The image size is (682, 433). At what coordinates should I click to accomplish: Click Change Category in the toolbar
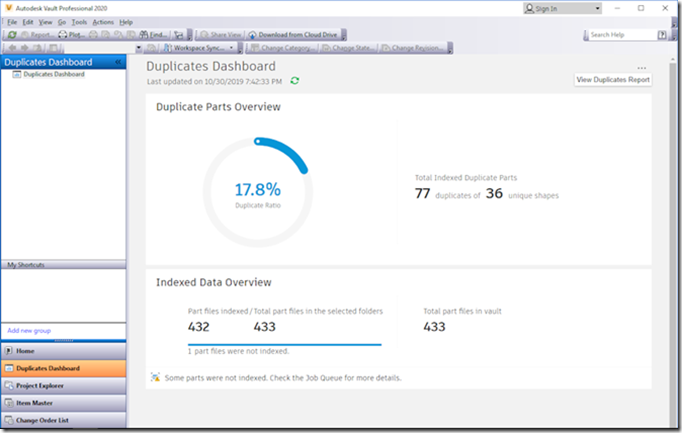[x=282, y=48]
